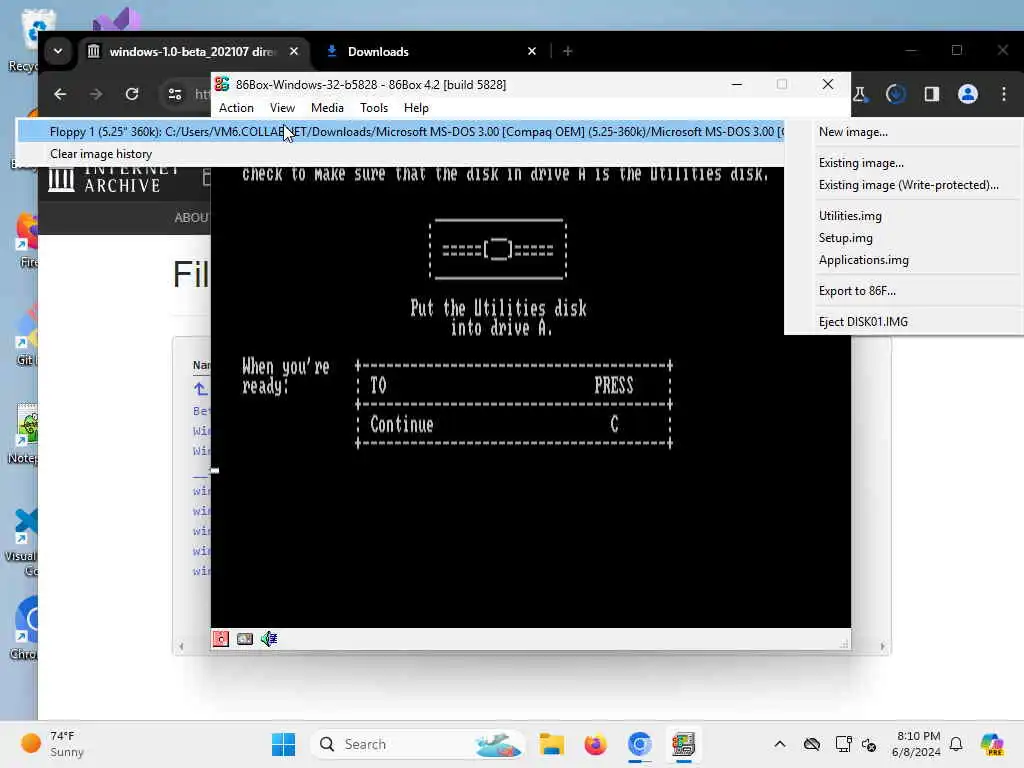The image size is (1024, 768).
Task: Select Floppy 1 MS-DOS 3.00 image history entry
Action: (x=400, y=131)
